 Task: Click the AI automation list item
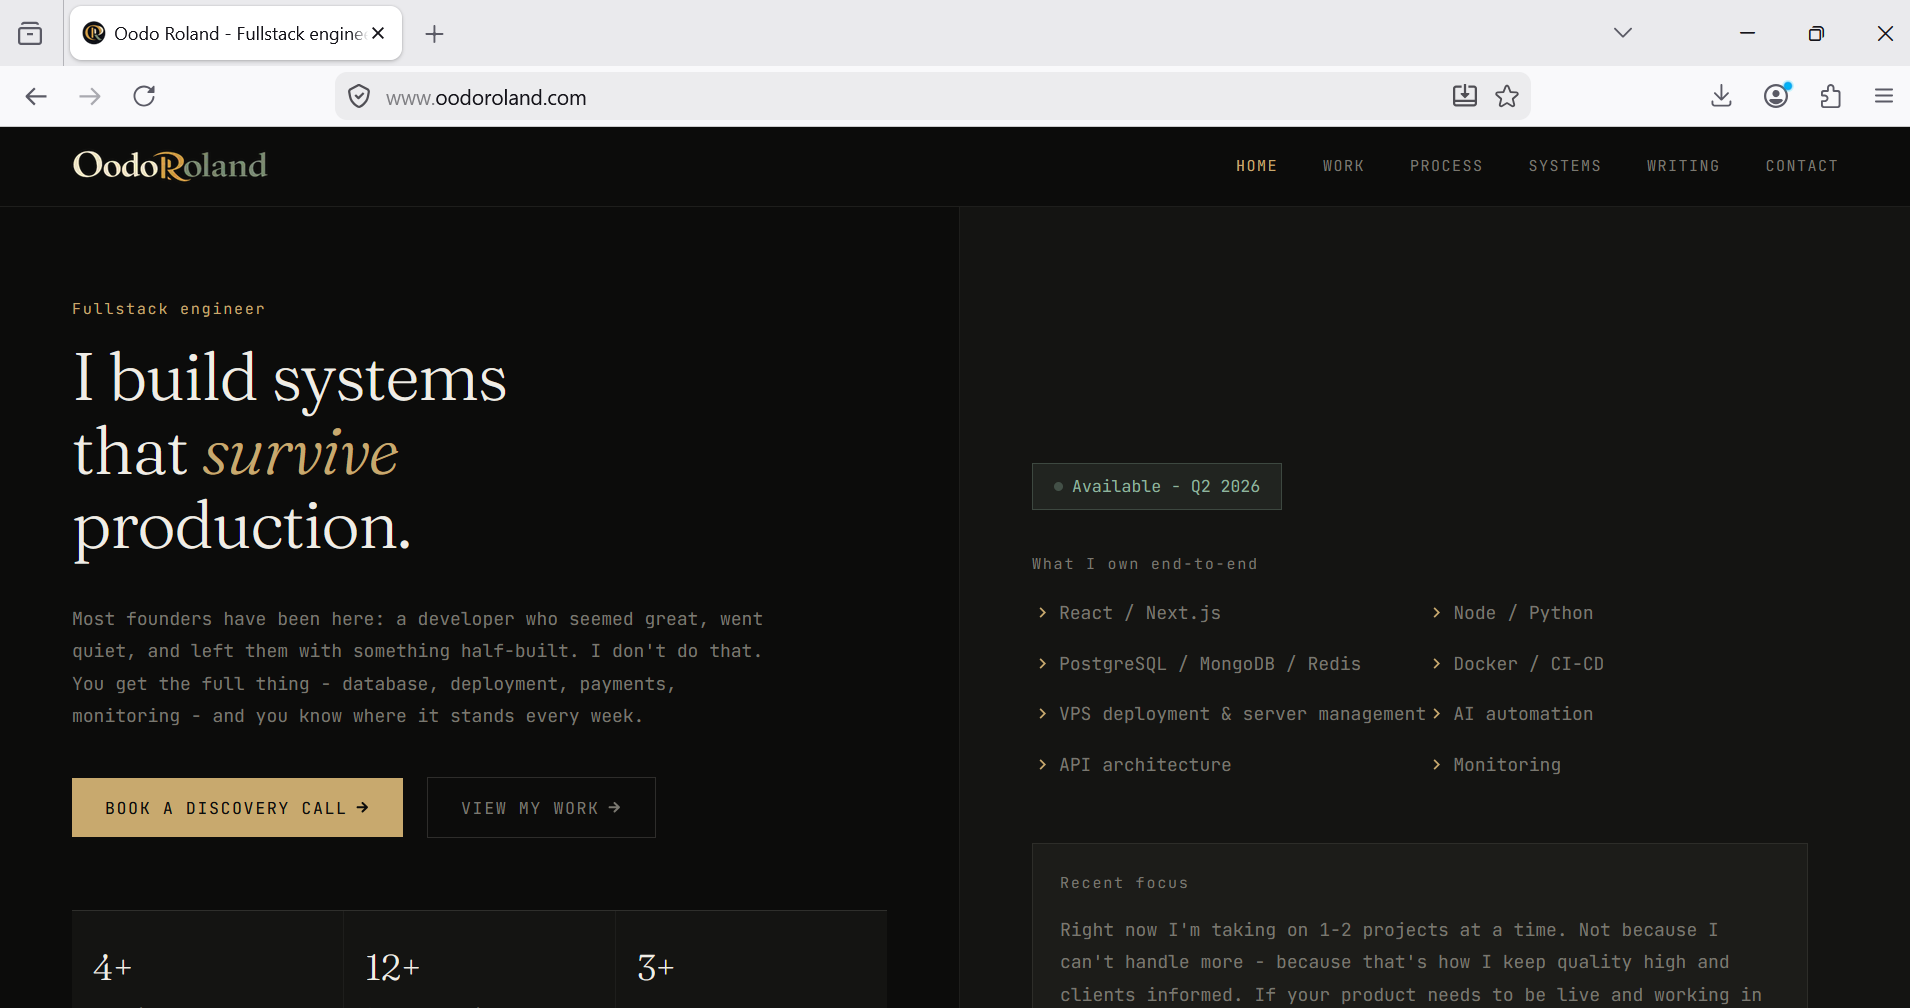pos(1512,714)
